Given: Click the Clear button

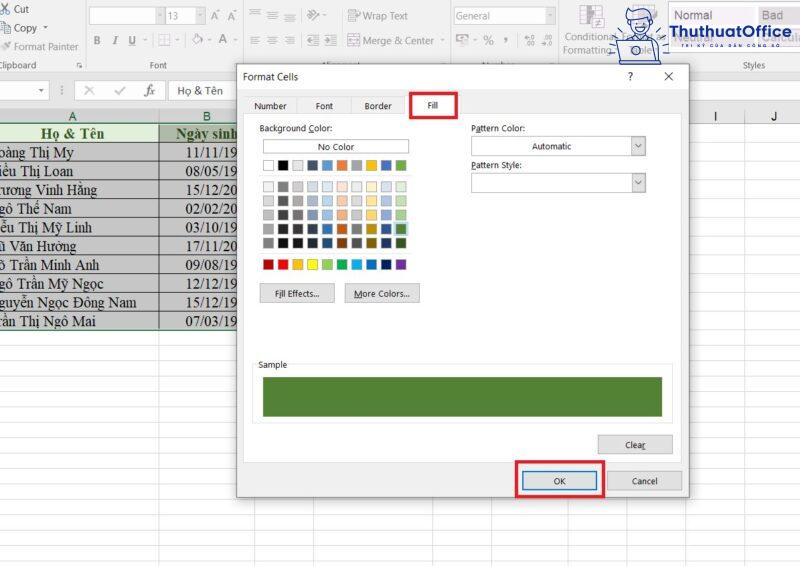Looking at the screenshot, I should point(635,445).
